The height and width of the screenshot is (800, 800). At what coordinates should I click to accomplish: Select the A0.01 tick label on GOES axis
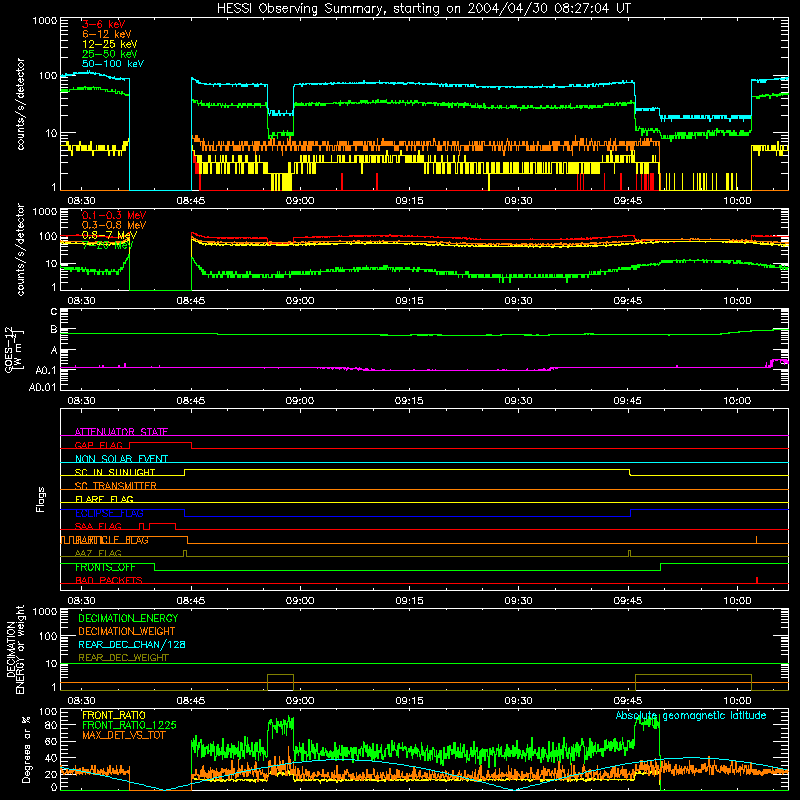tap(42, 387)
